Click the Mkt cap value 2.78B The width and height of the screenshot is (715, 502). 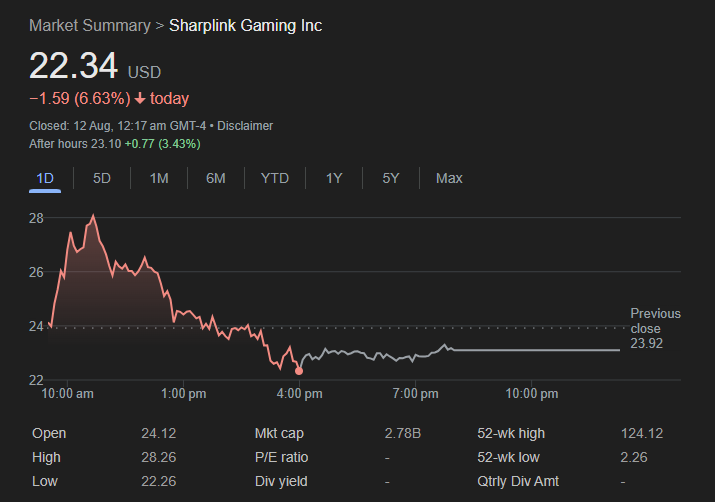coord(403,434)
